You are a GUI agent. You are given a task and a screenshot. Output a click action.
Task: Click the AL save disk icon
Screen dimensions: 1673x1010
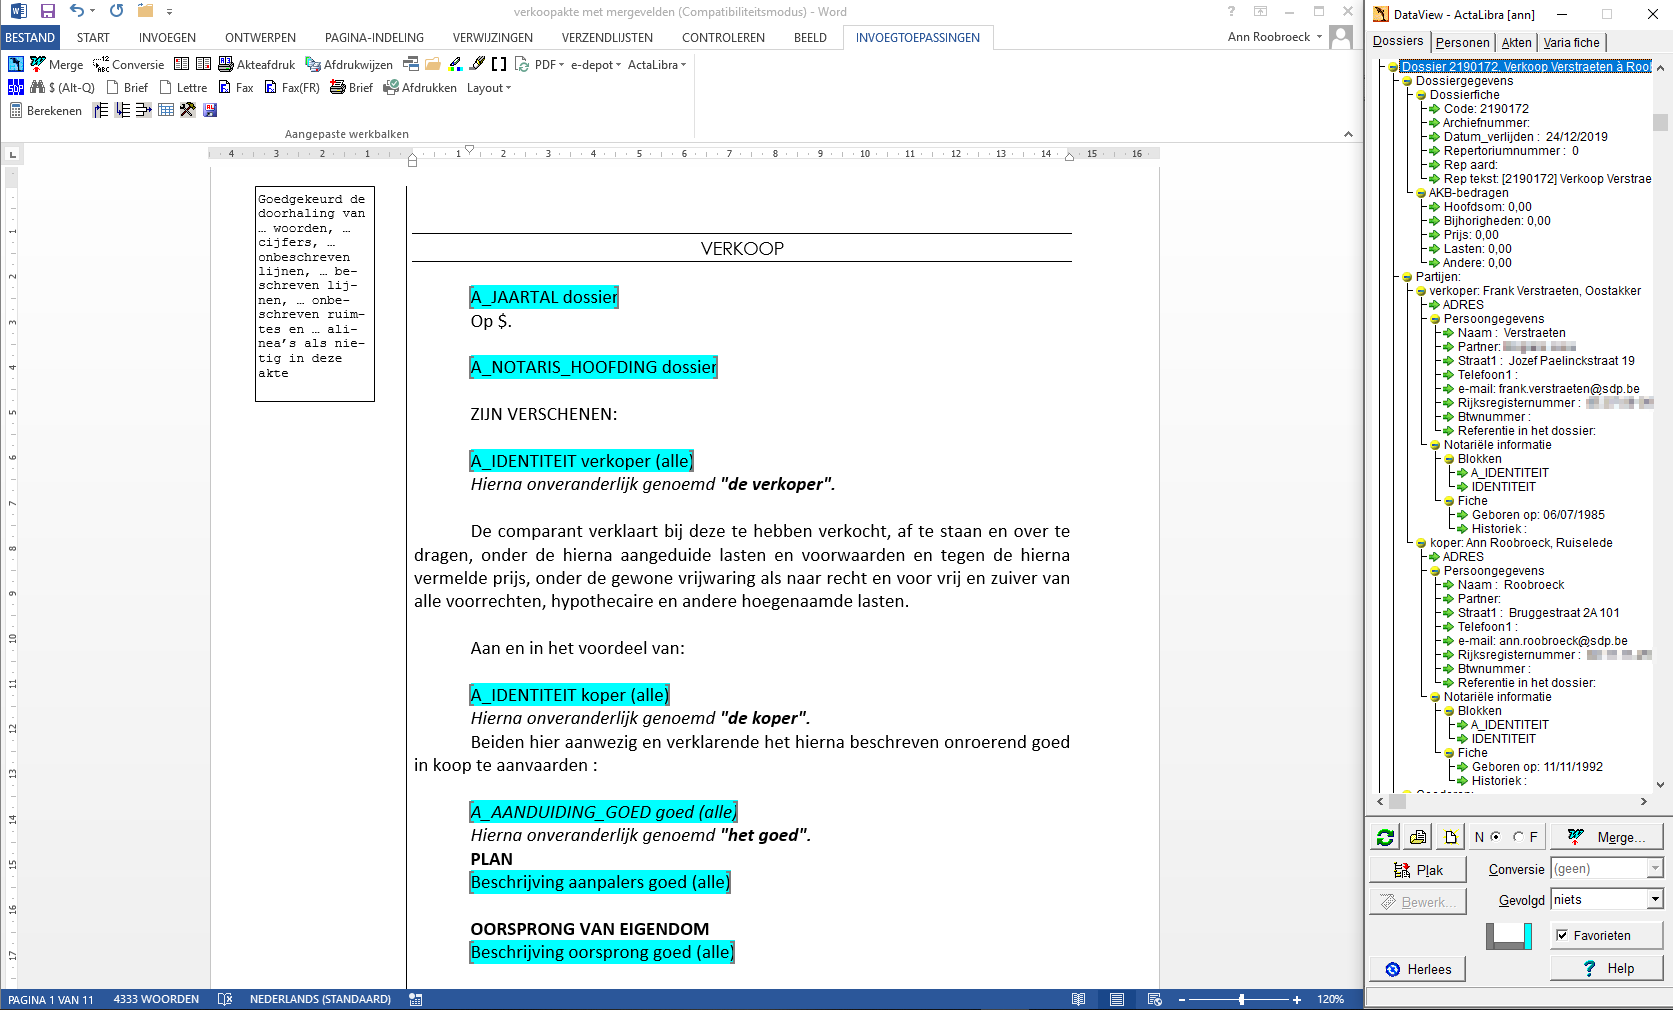coord(210,110)
